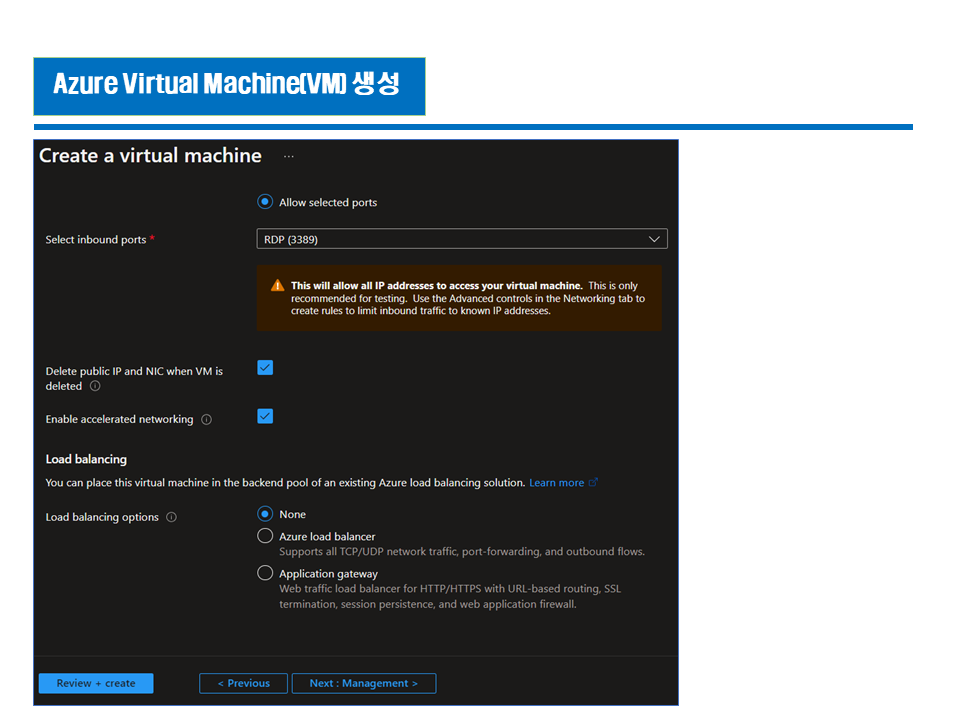Choose Application gateway radio button
Screen dimensions: 960x720
tap(264, 573)
